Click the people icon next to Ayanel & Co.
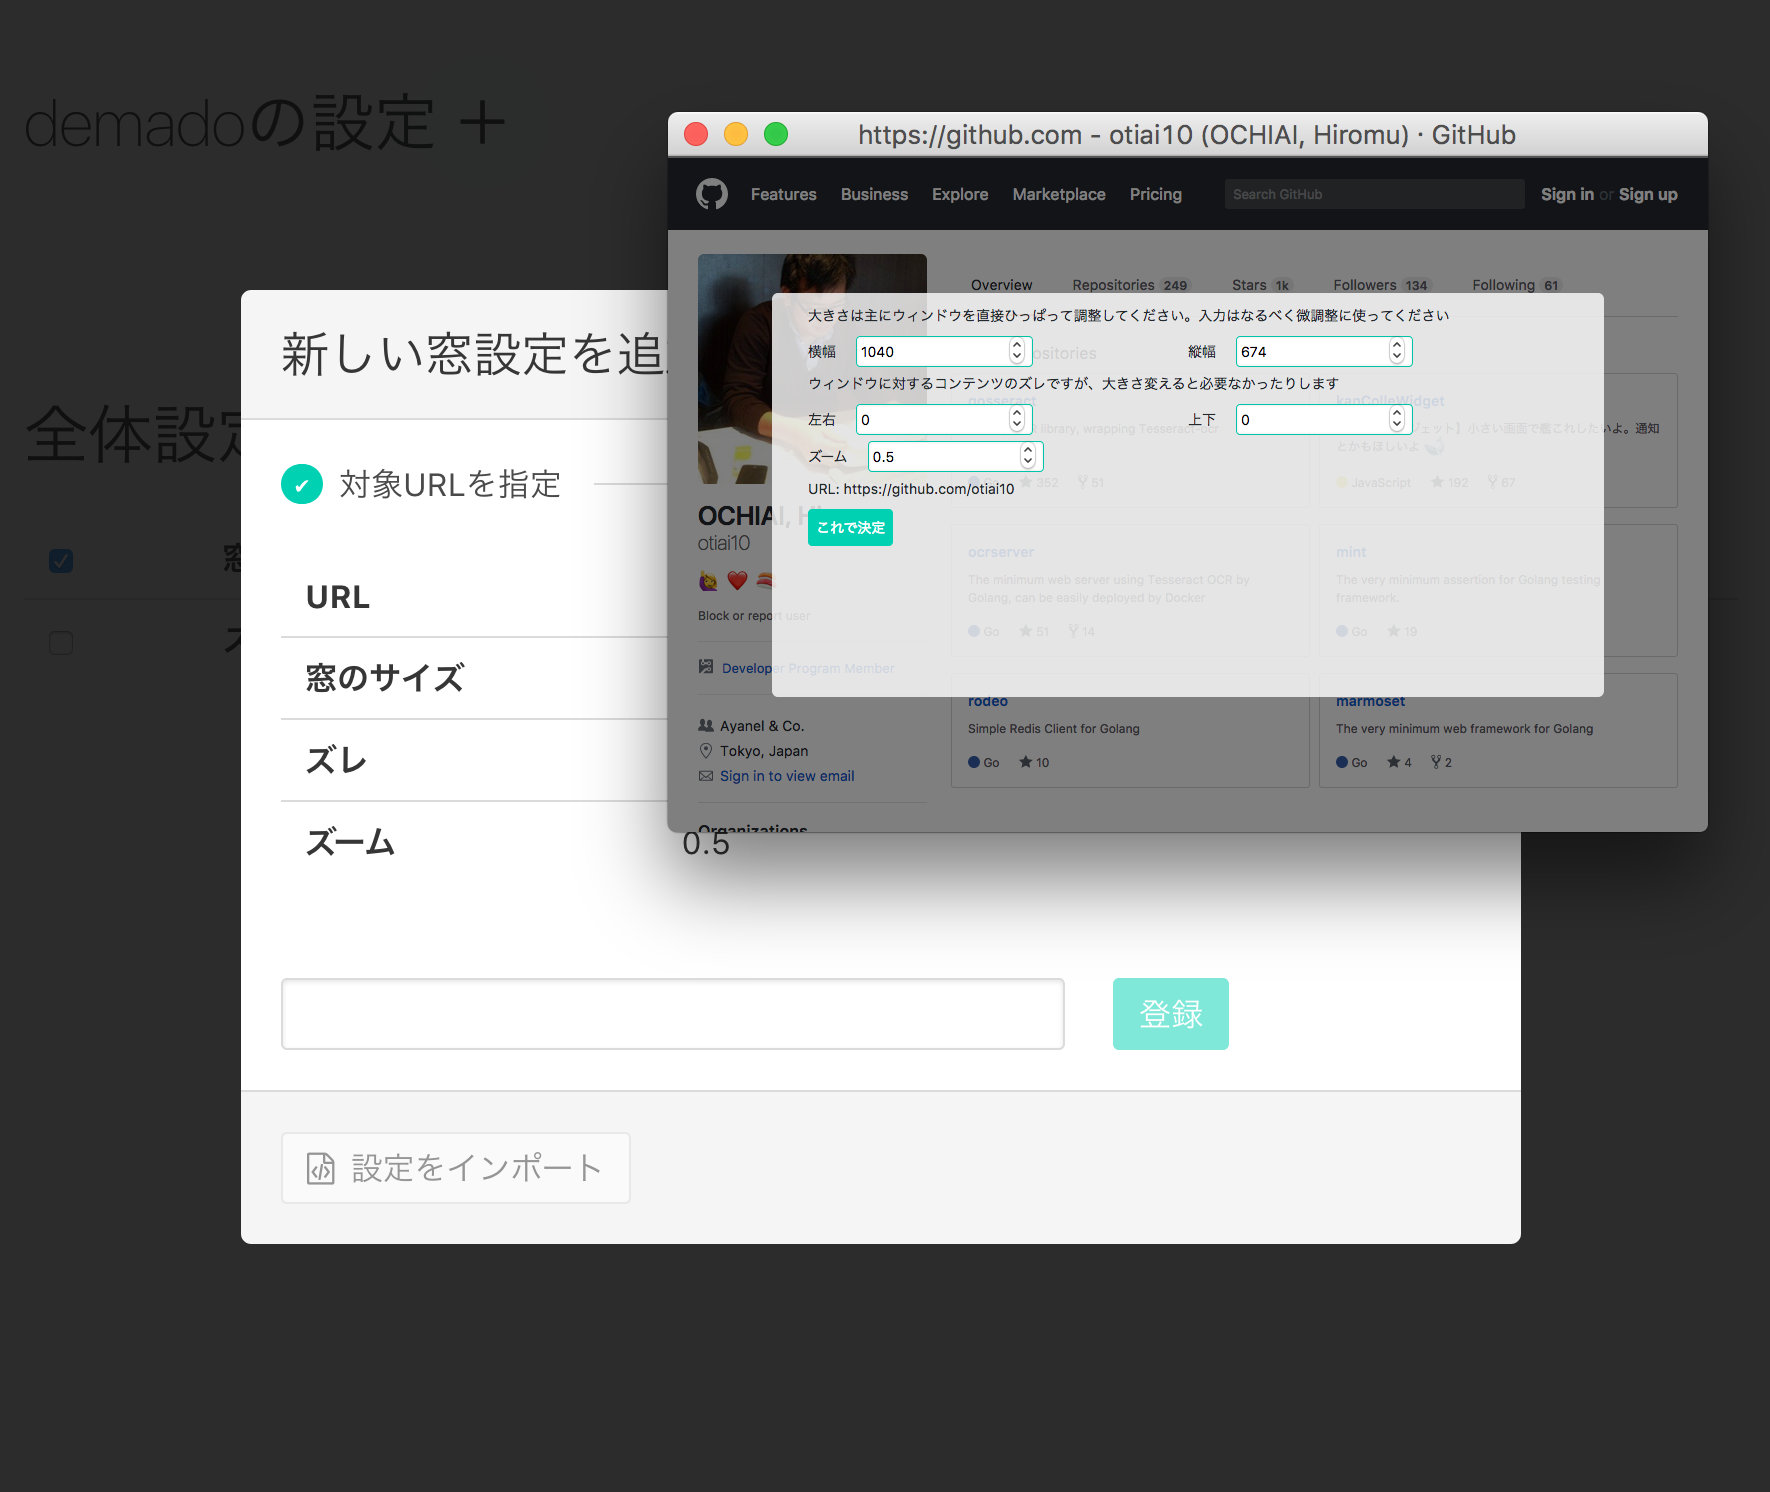 tap(705, 725)
